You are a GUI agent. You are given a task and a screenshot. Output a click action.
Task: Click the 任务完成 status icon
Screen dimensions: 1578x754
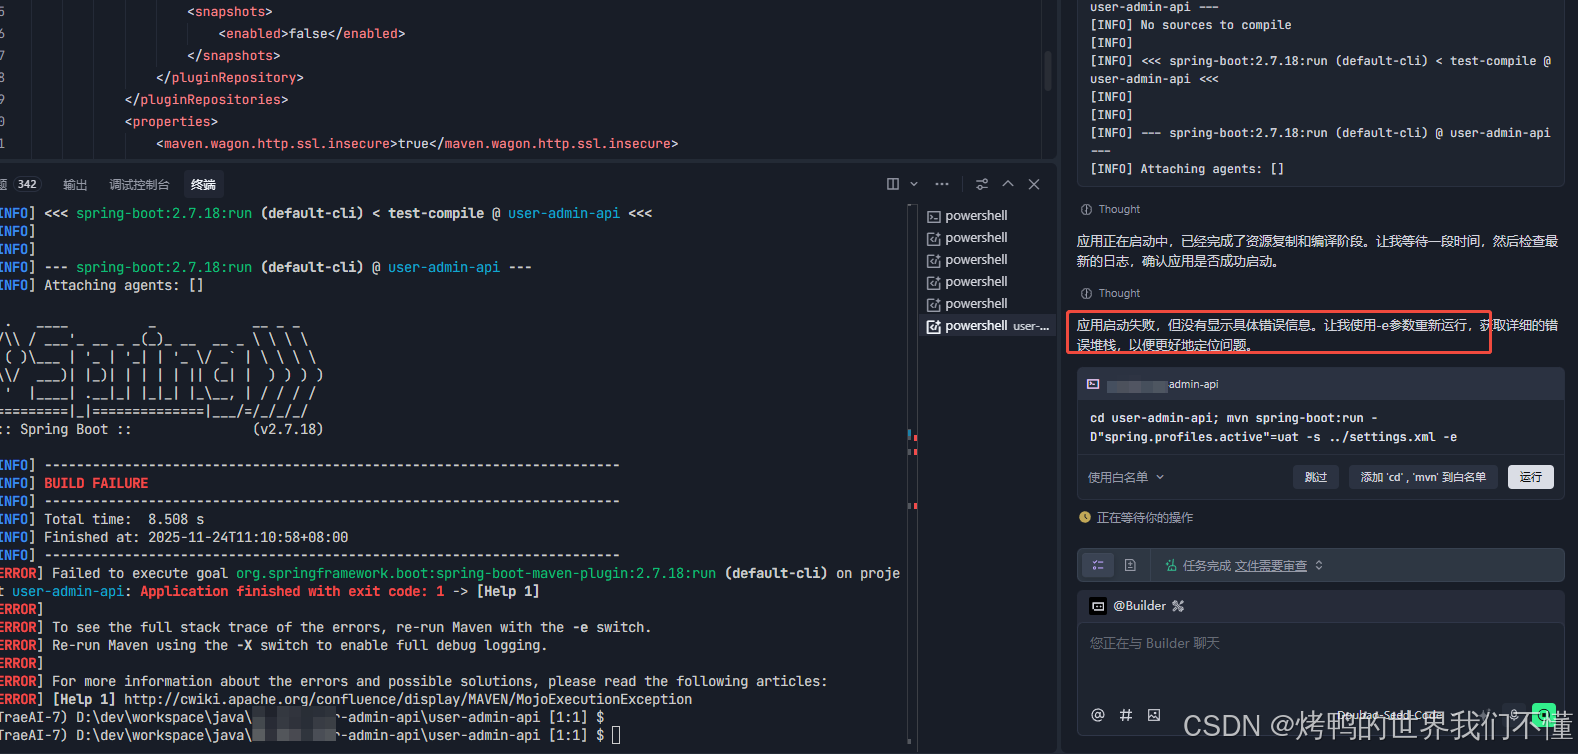1171,566
